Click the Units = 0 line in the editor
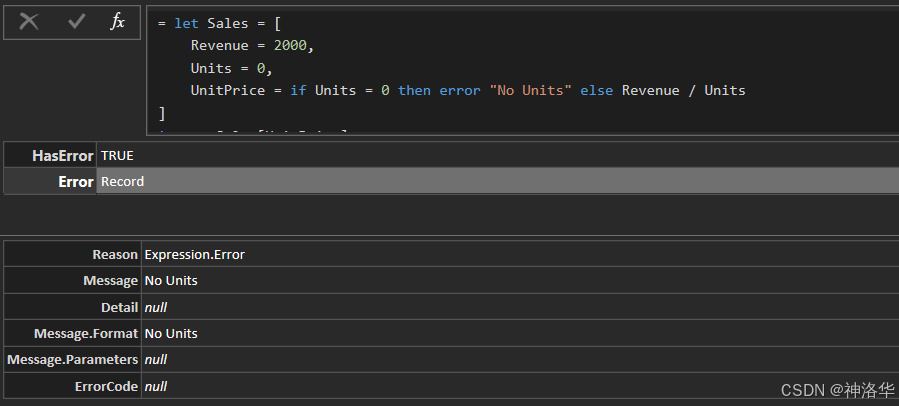This screenshot has height=406, width=899. click(232, 68)
